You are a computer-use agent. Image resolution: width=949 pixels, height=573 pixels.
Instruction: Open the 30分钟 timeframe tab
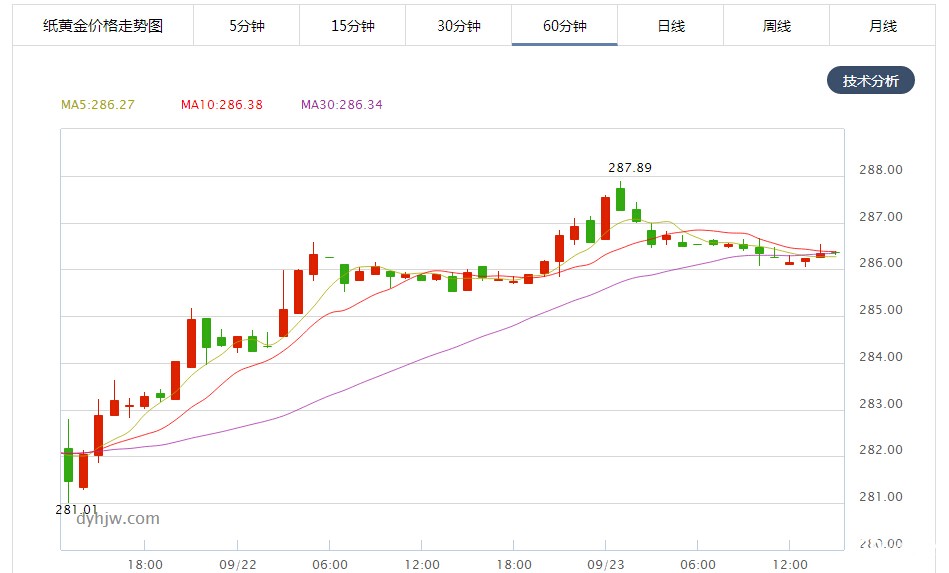pyautogui.click(x=458, y=26)
